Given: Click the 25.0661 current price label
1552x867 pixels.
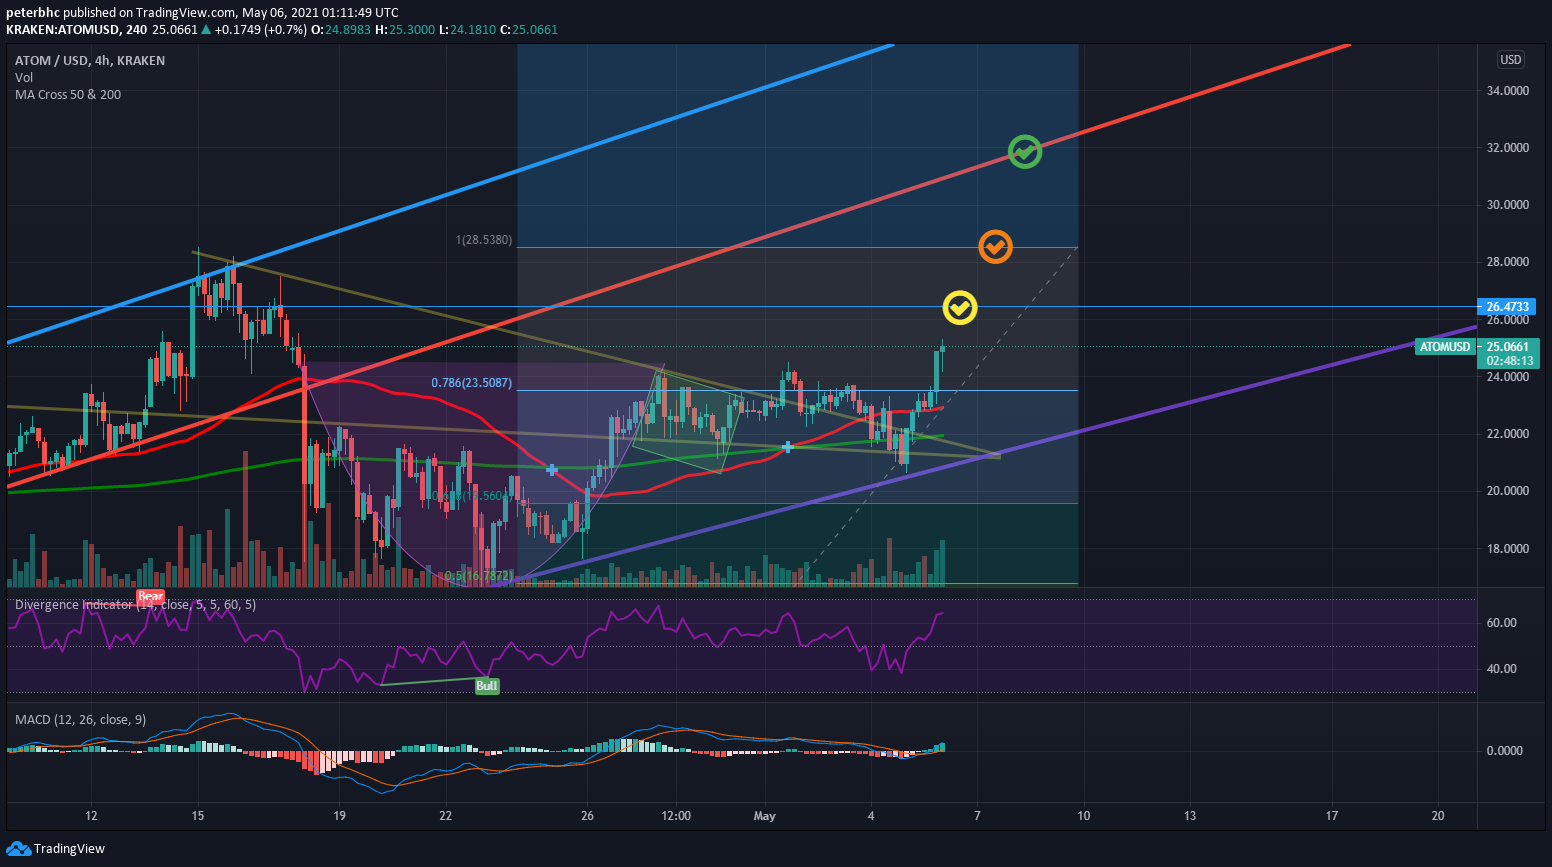Looking at the screenshot, I should 1508,347.
